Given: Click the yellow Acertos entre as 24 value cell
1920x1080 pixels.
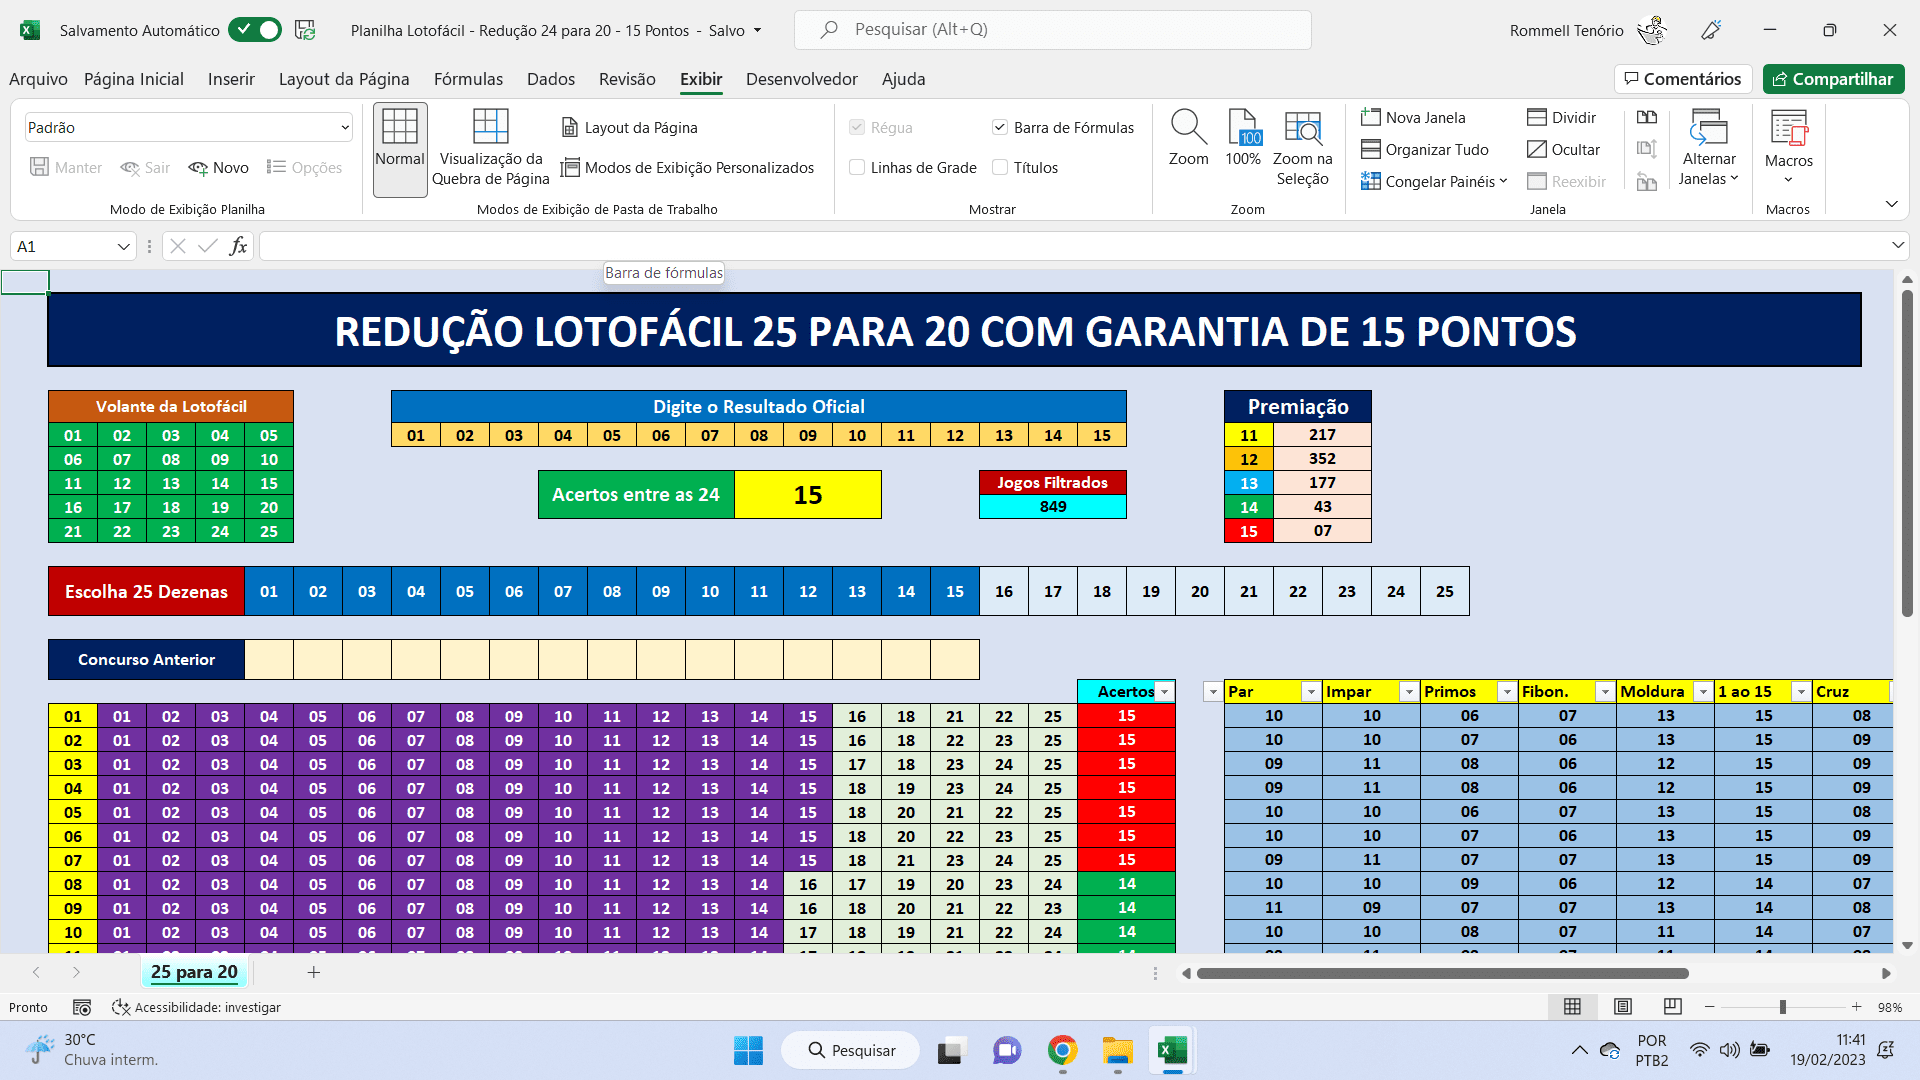Looking at the screenshot, I should click(x=808, y=495).
